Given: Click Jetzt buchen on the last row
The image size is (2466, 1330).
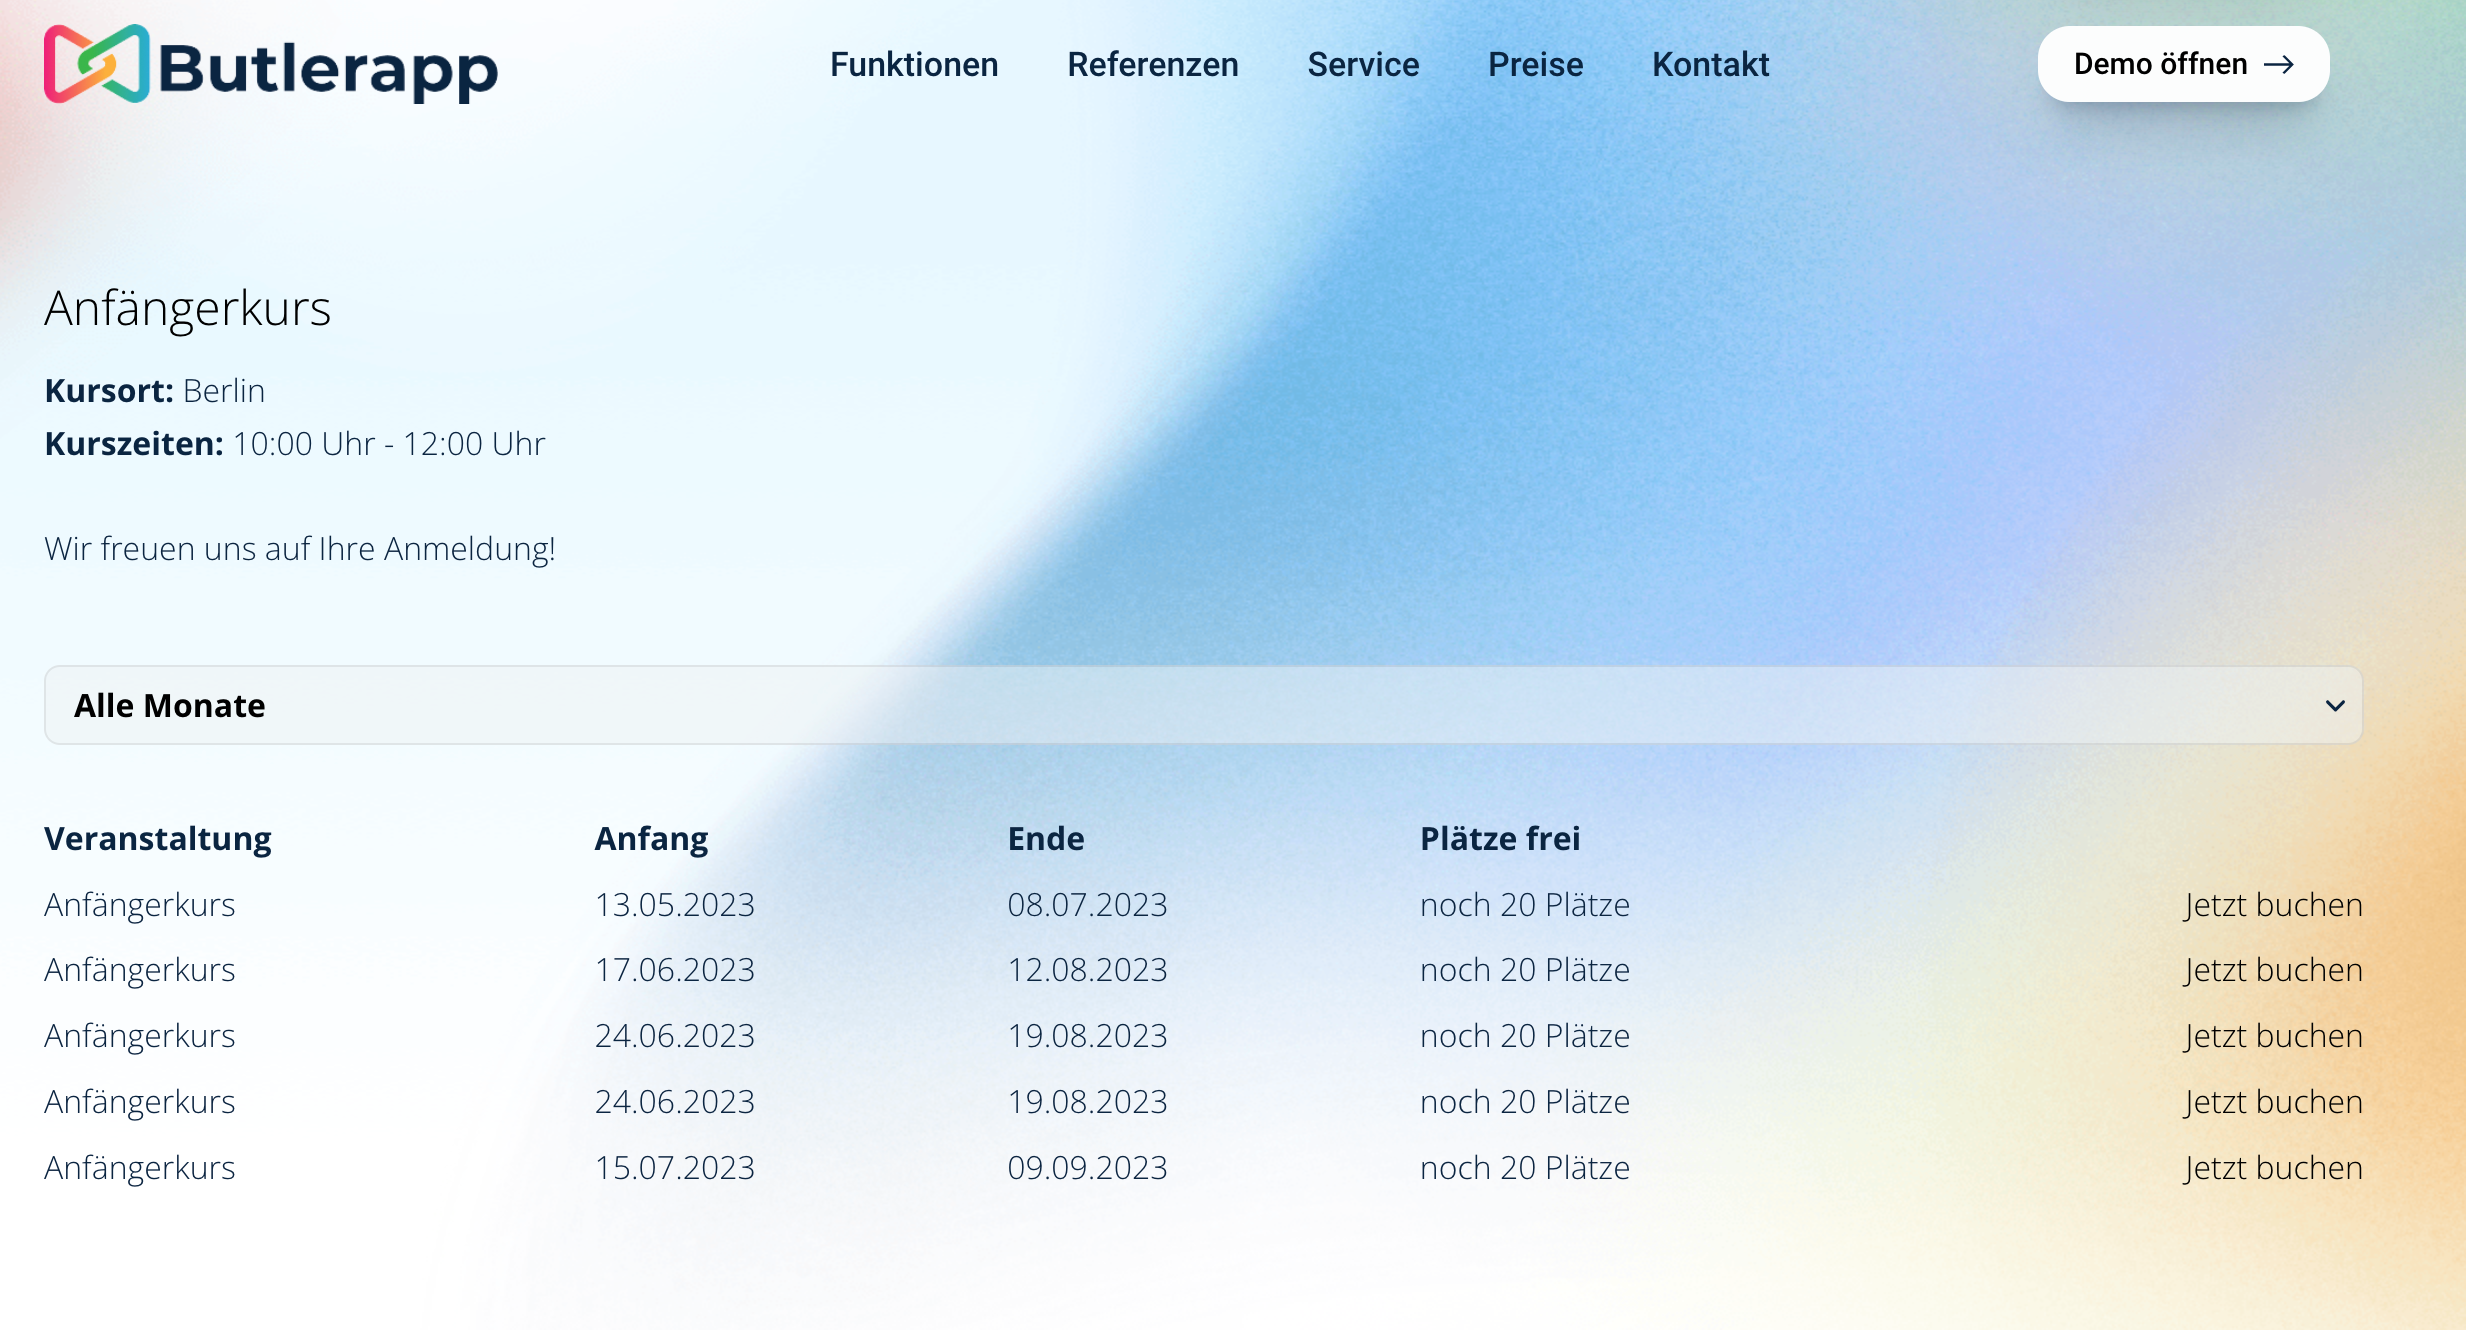Looking at the screenshot, I should point(2273,1167).
